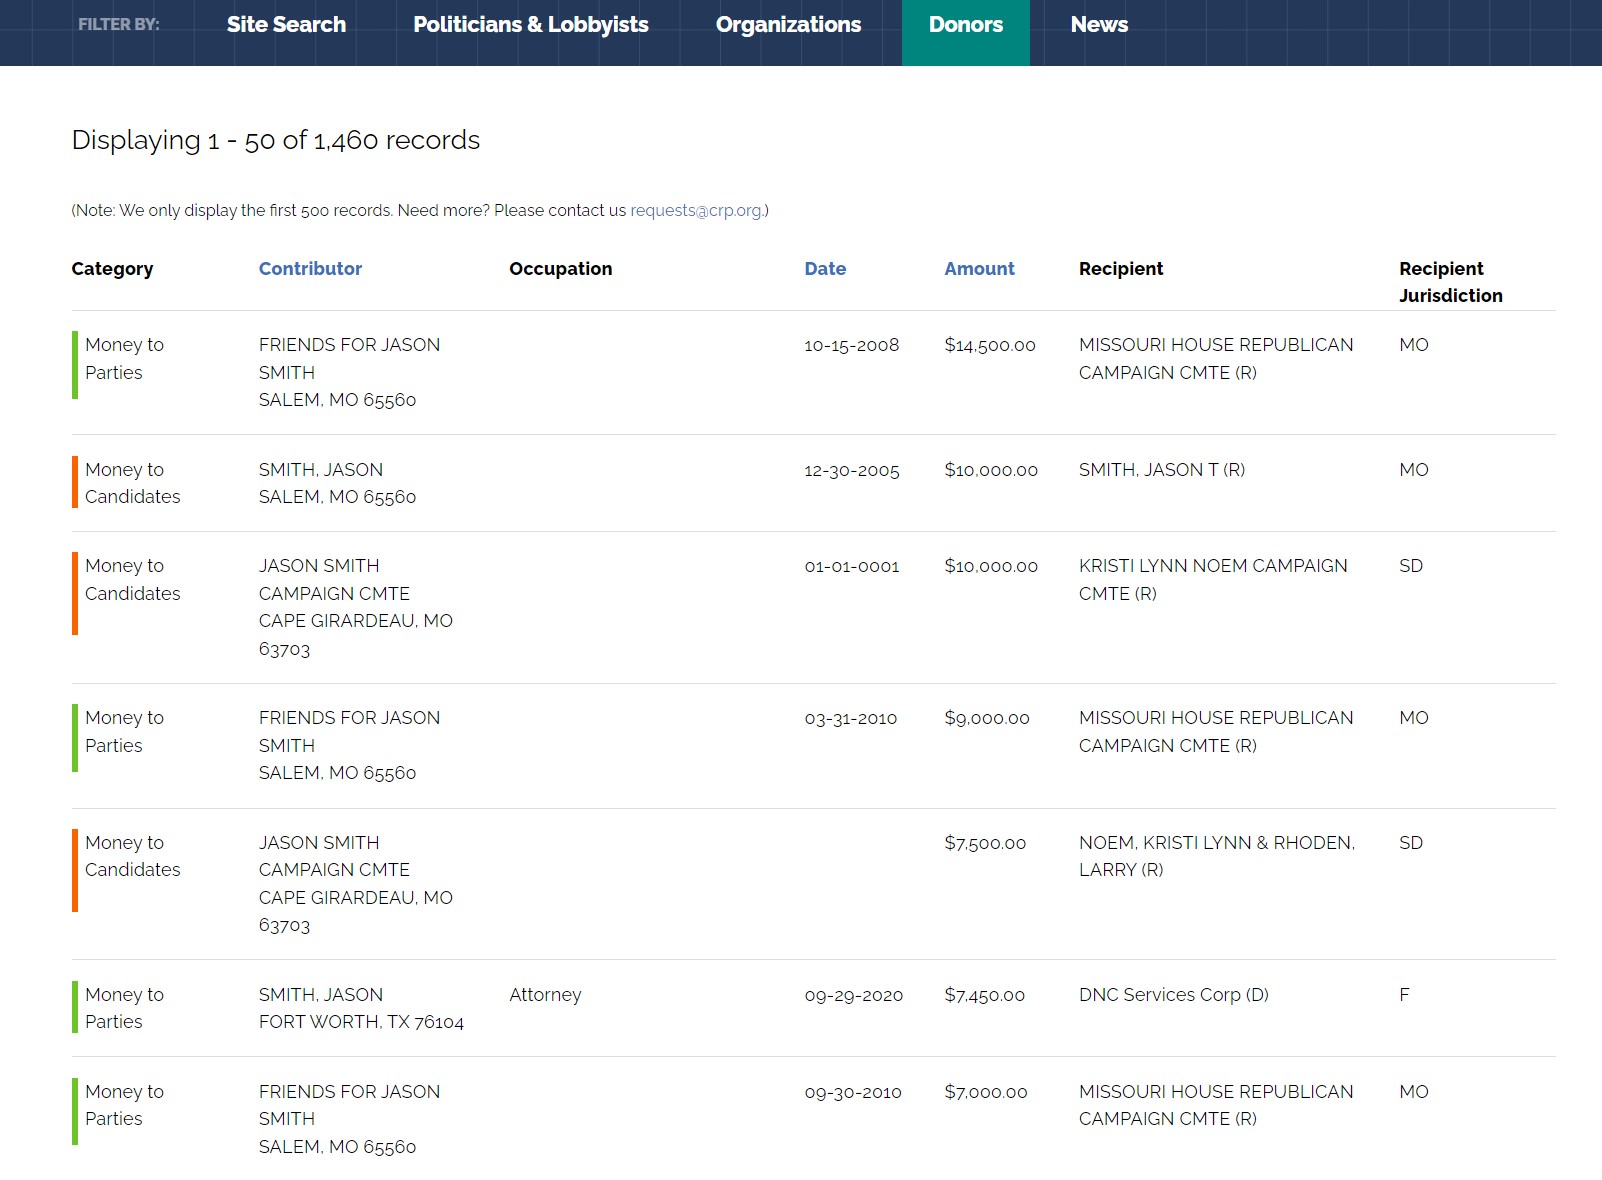1602x1180 pixels.
Task: Click the $7,500.00 amount cell
Action: click(x=985, y=843)
